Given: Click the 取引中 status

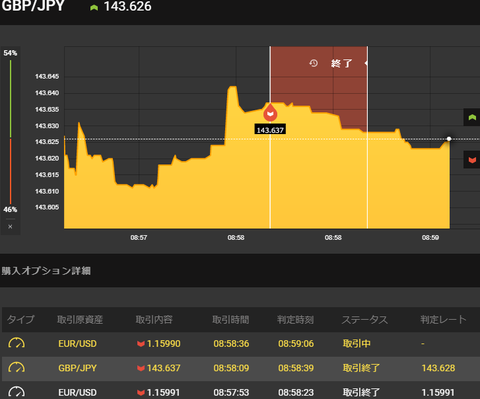Looking at the screenshot, I should point(357,344).
